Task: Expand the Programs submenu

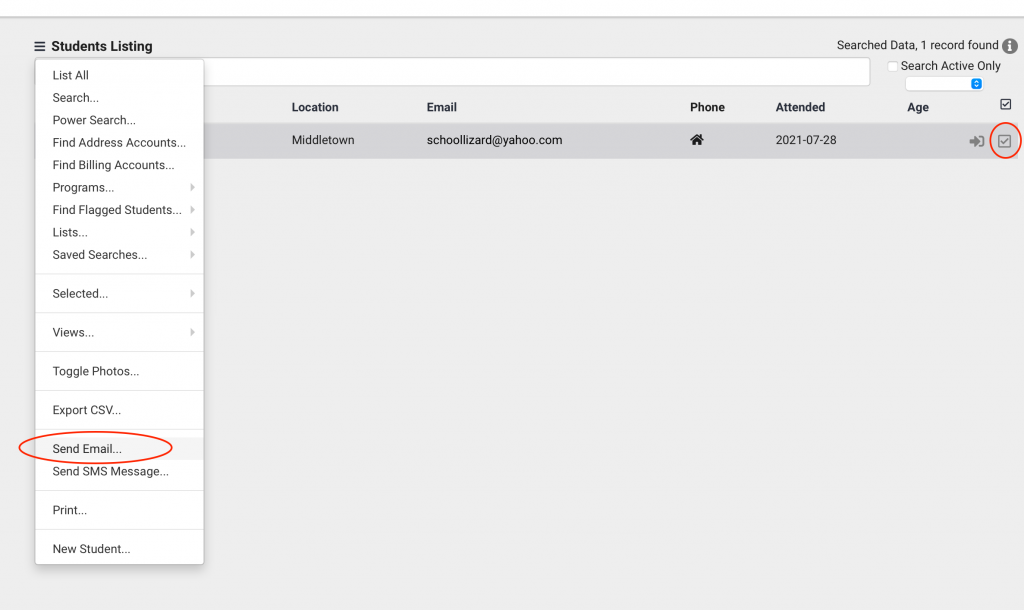Action: click(x=84, y=187)
